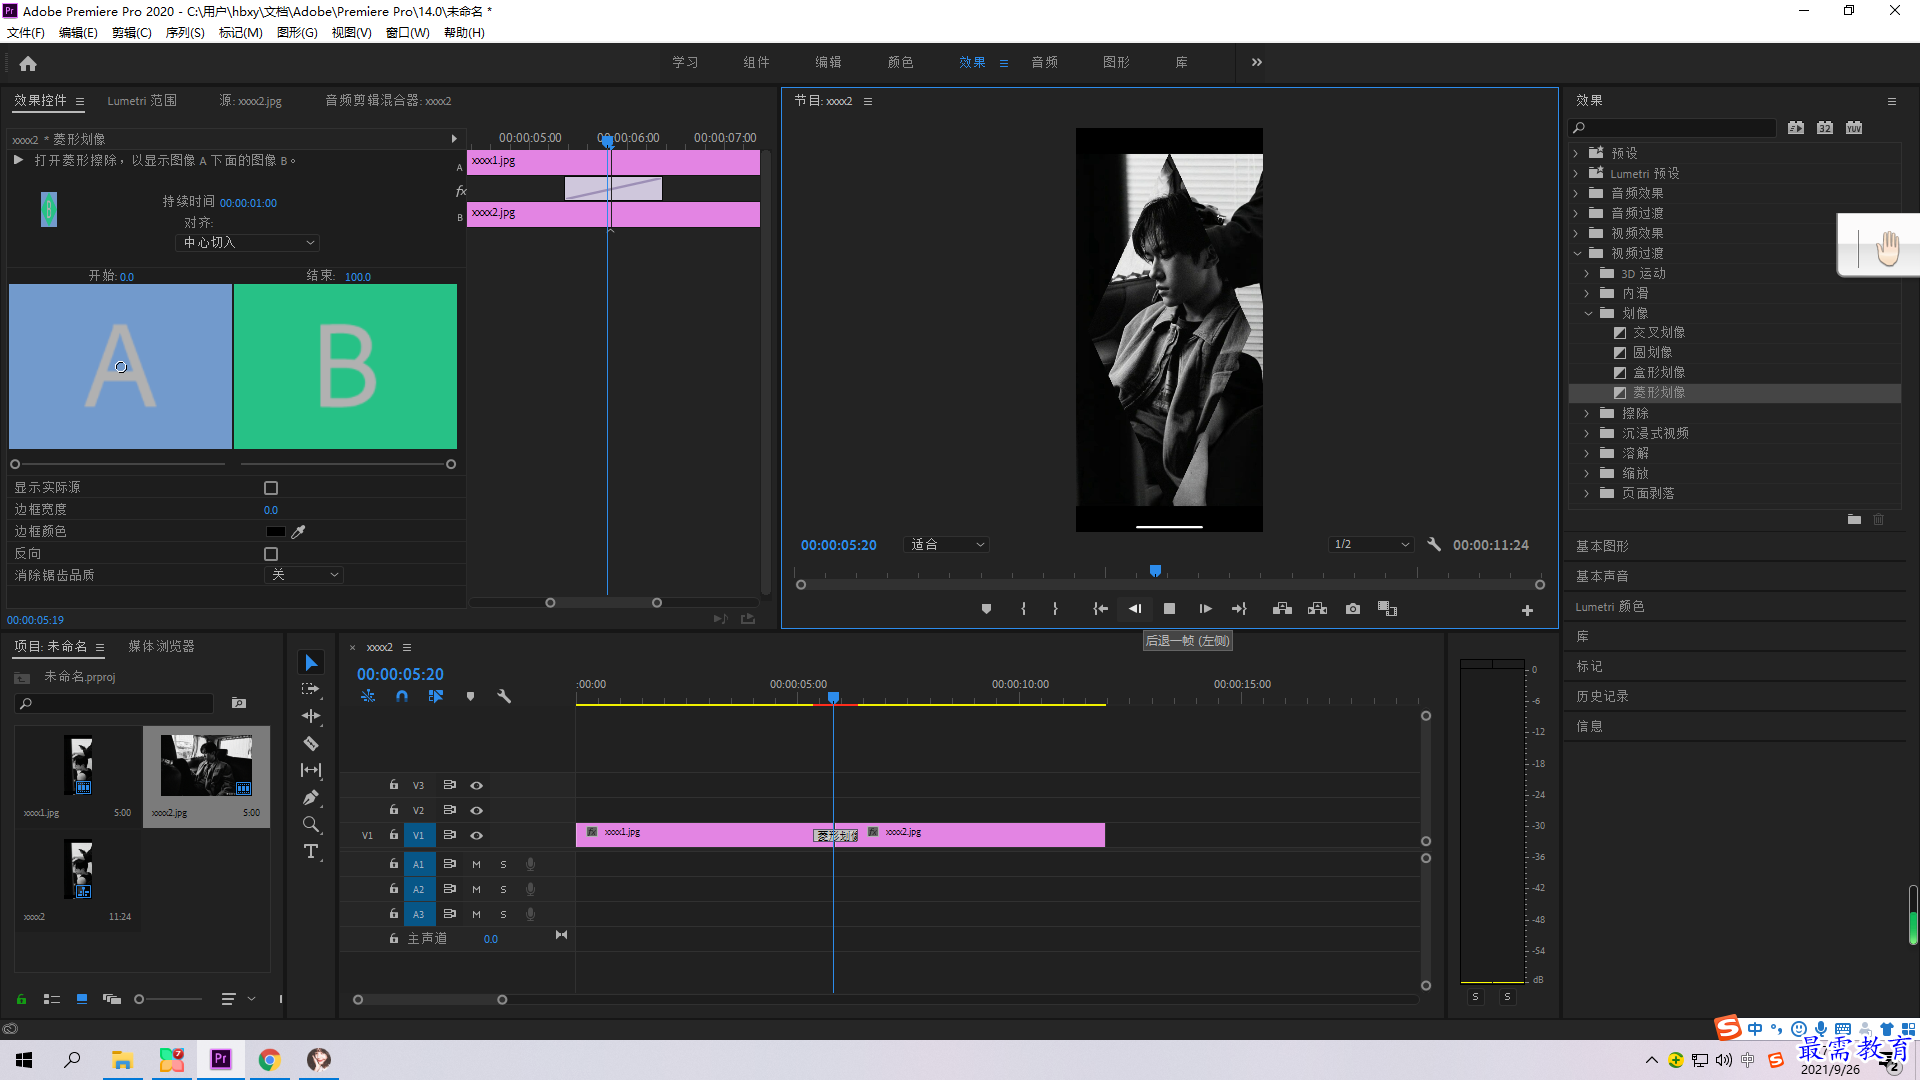Open Program monitor wrench settings

tap(1434, 545)
